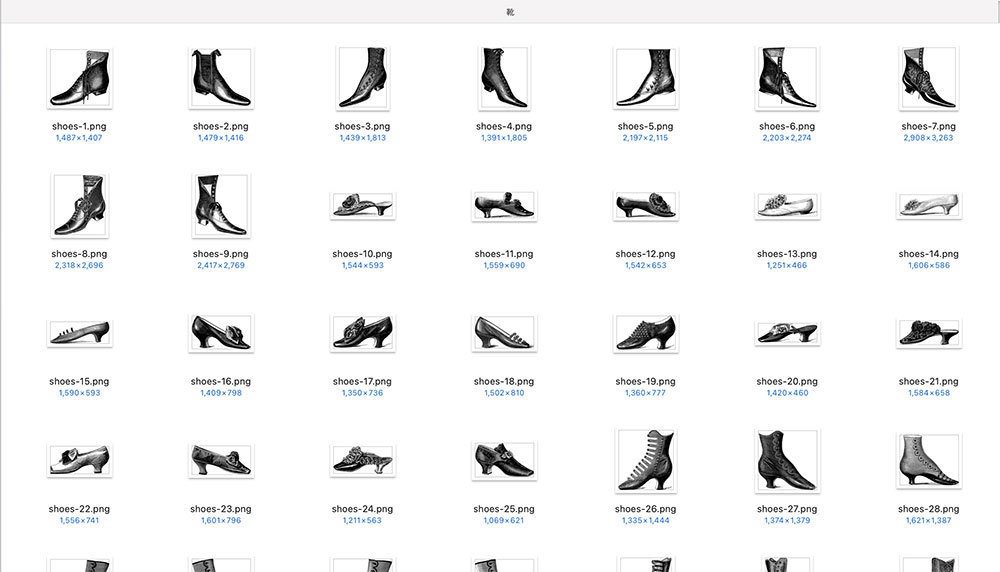Click the dimensions text 1,502×810

pos(504,393)
